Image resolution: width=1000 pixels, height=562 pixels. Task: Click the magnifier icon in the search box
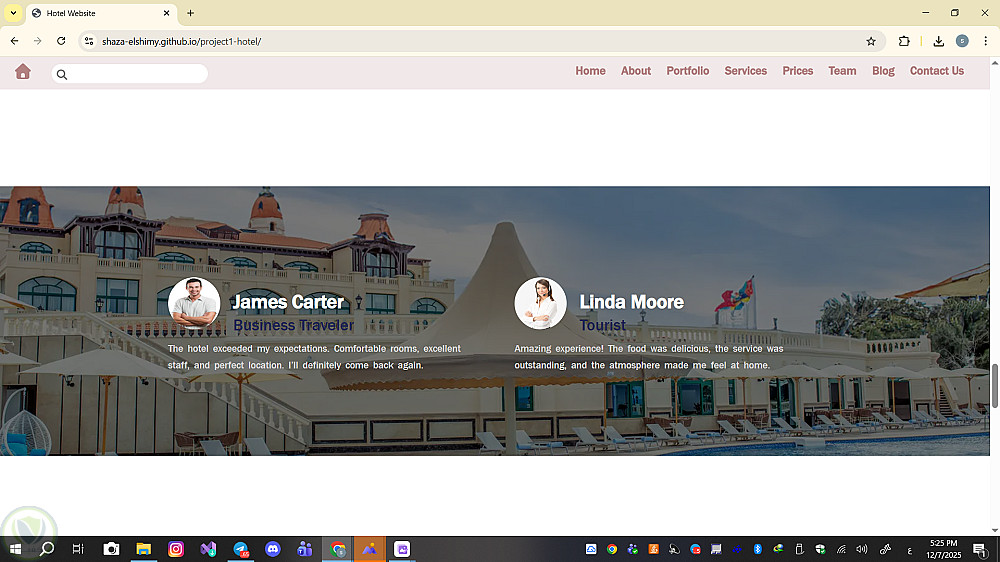[x=62, y=75]
